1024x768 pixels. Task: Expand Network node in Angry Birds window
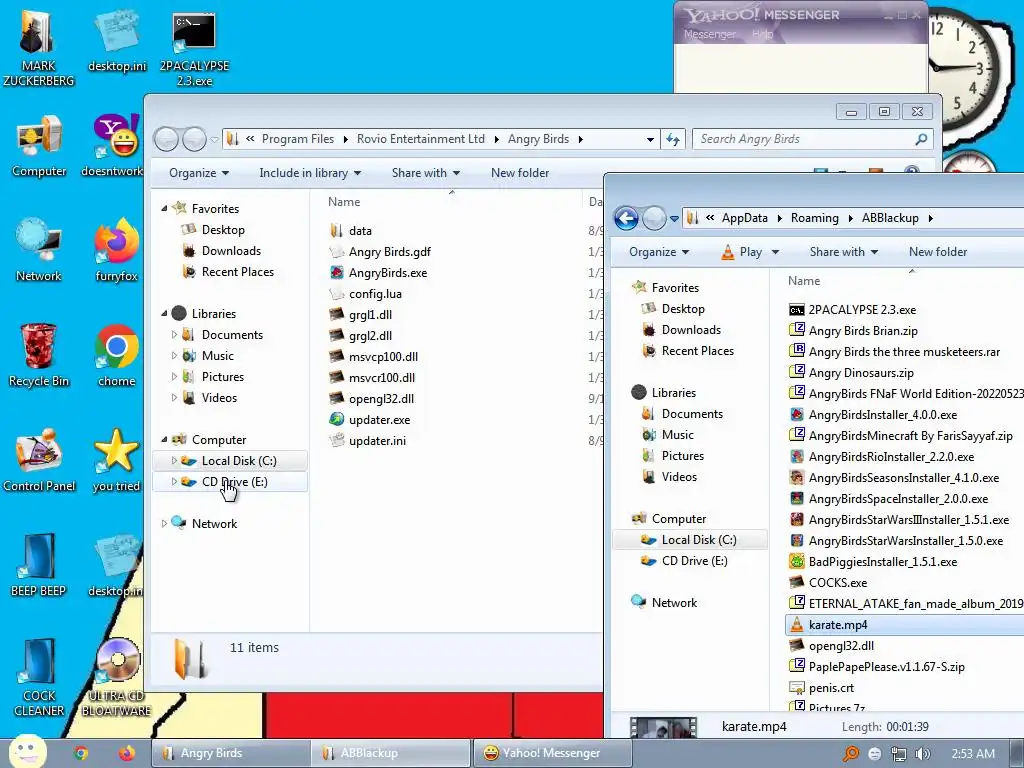point(165,523)
